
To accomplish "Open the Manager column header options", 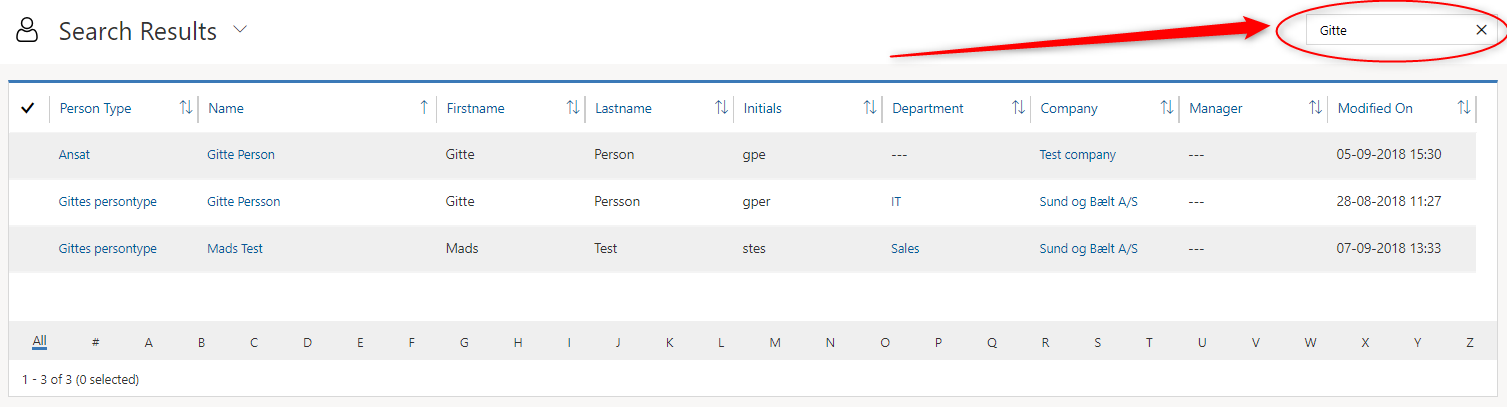I will click(1215, 108).
